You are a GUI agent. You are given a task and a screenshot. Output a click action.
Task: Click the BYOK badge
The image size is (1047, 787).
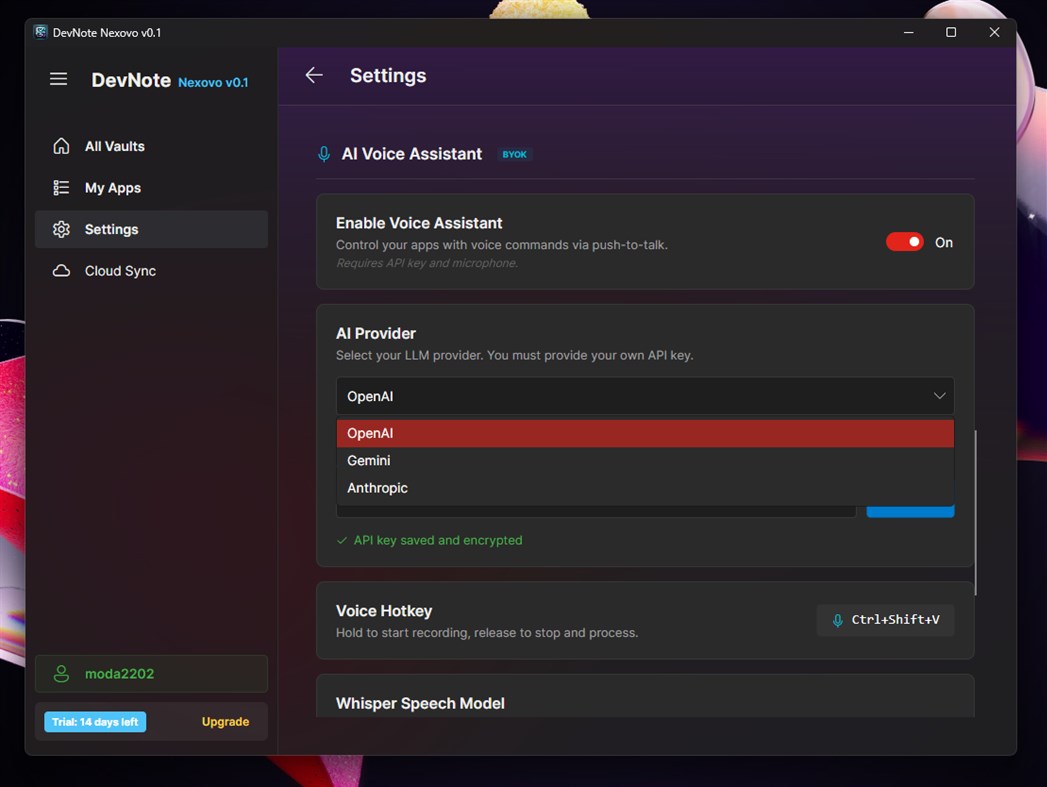[x=514, y=154]
